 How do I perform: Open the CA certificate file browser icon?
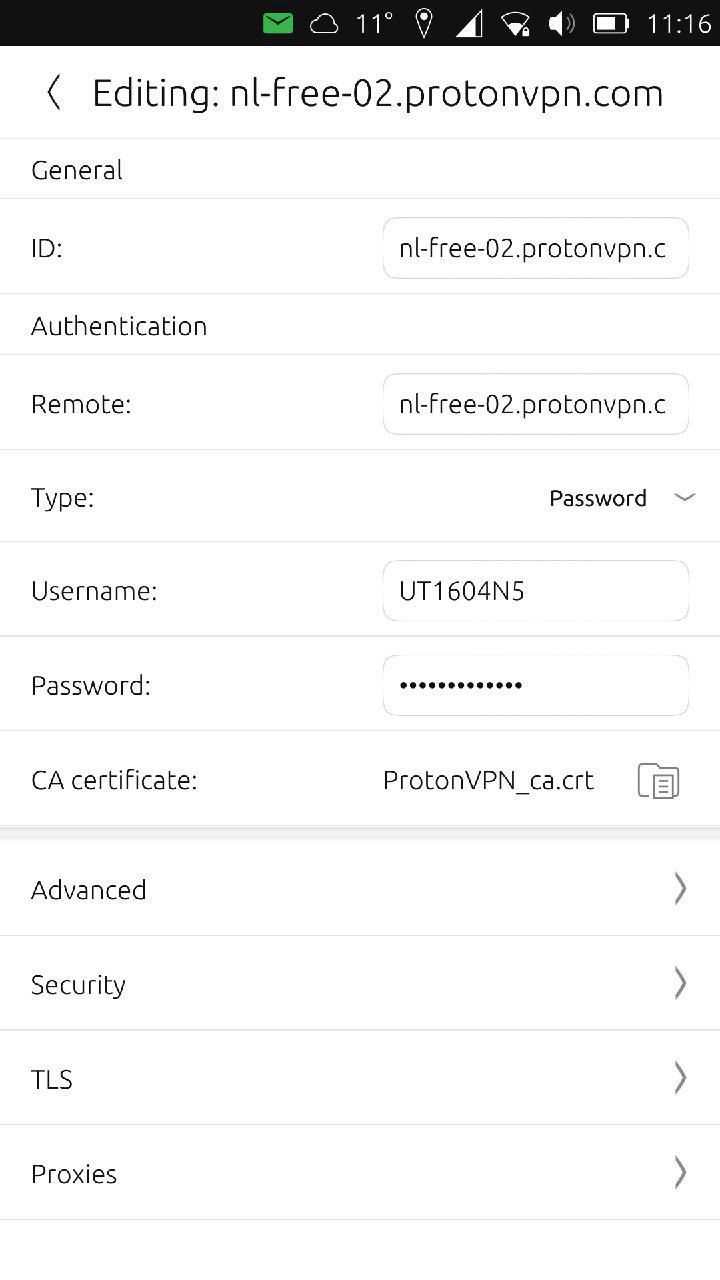pyautogui.click(x=658, y=781)
